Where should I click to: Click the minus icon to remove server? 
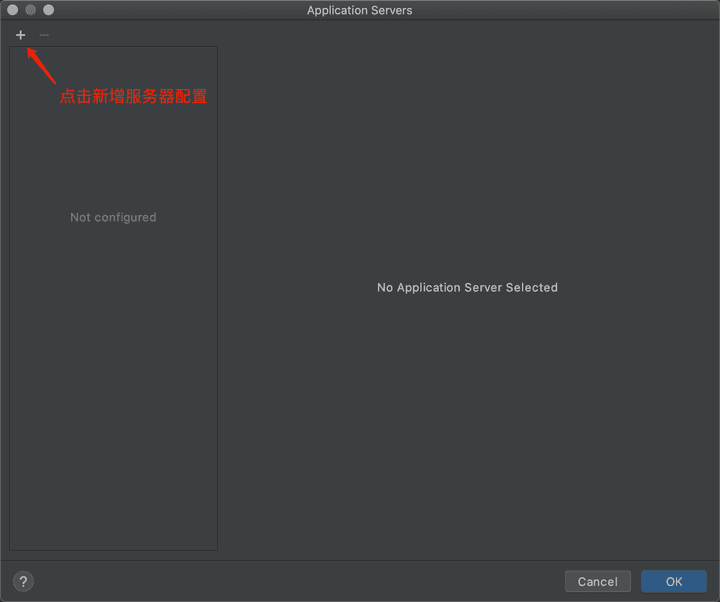pyautogui.click(x=44, y=35)
